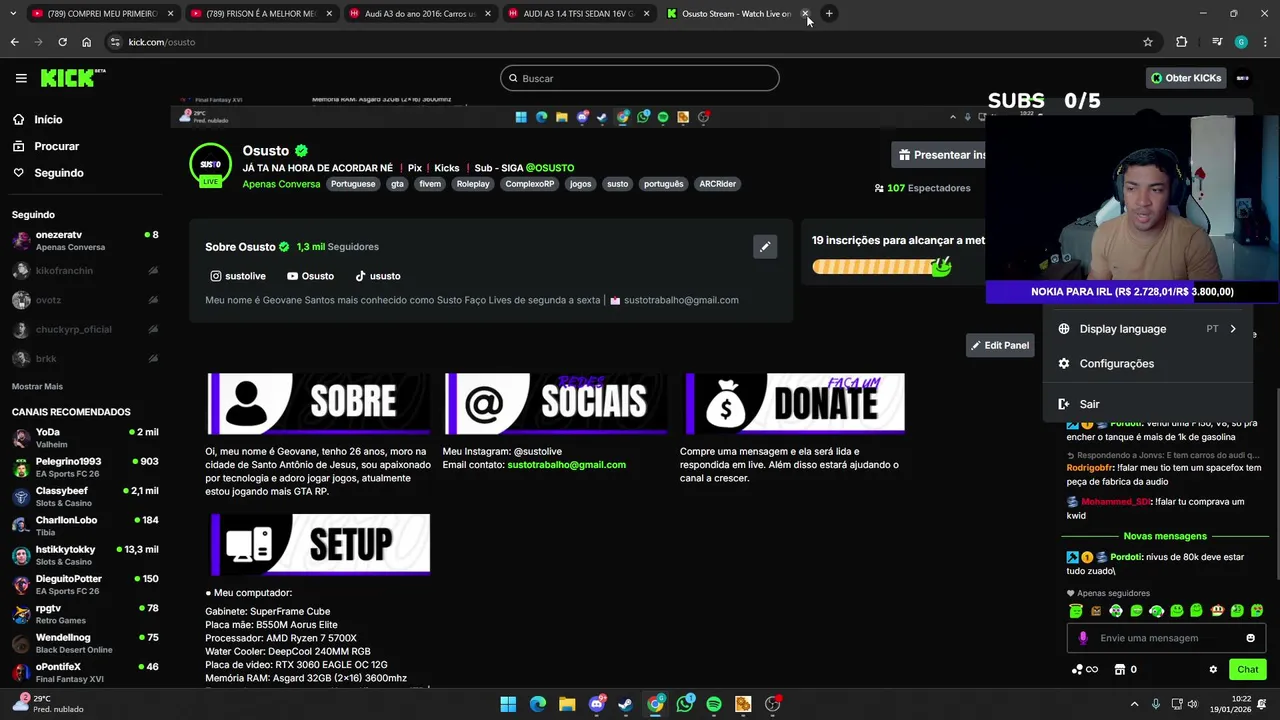1280x720 pixels.
Task: Open onezeratv followed channel
Action: tap(85, 241)
